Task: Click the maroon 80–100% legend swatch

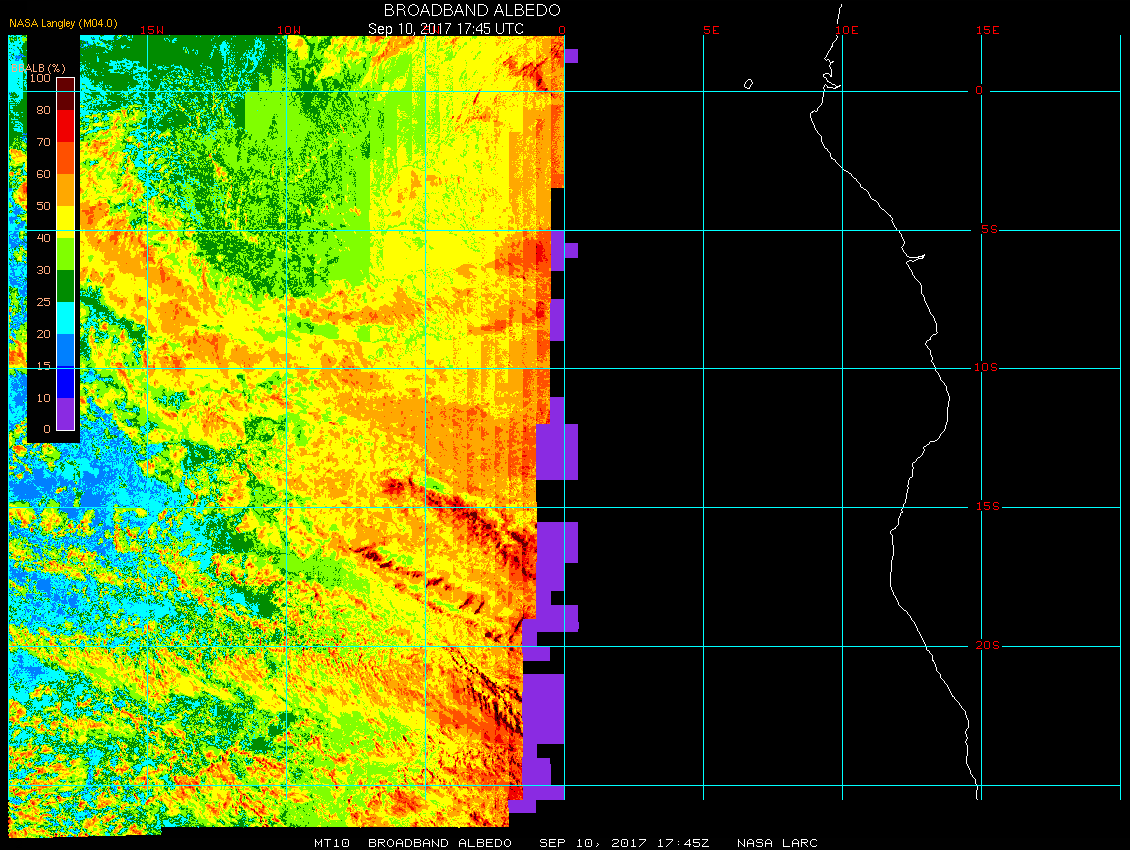Action: point(66,94)
